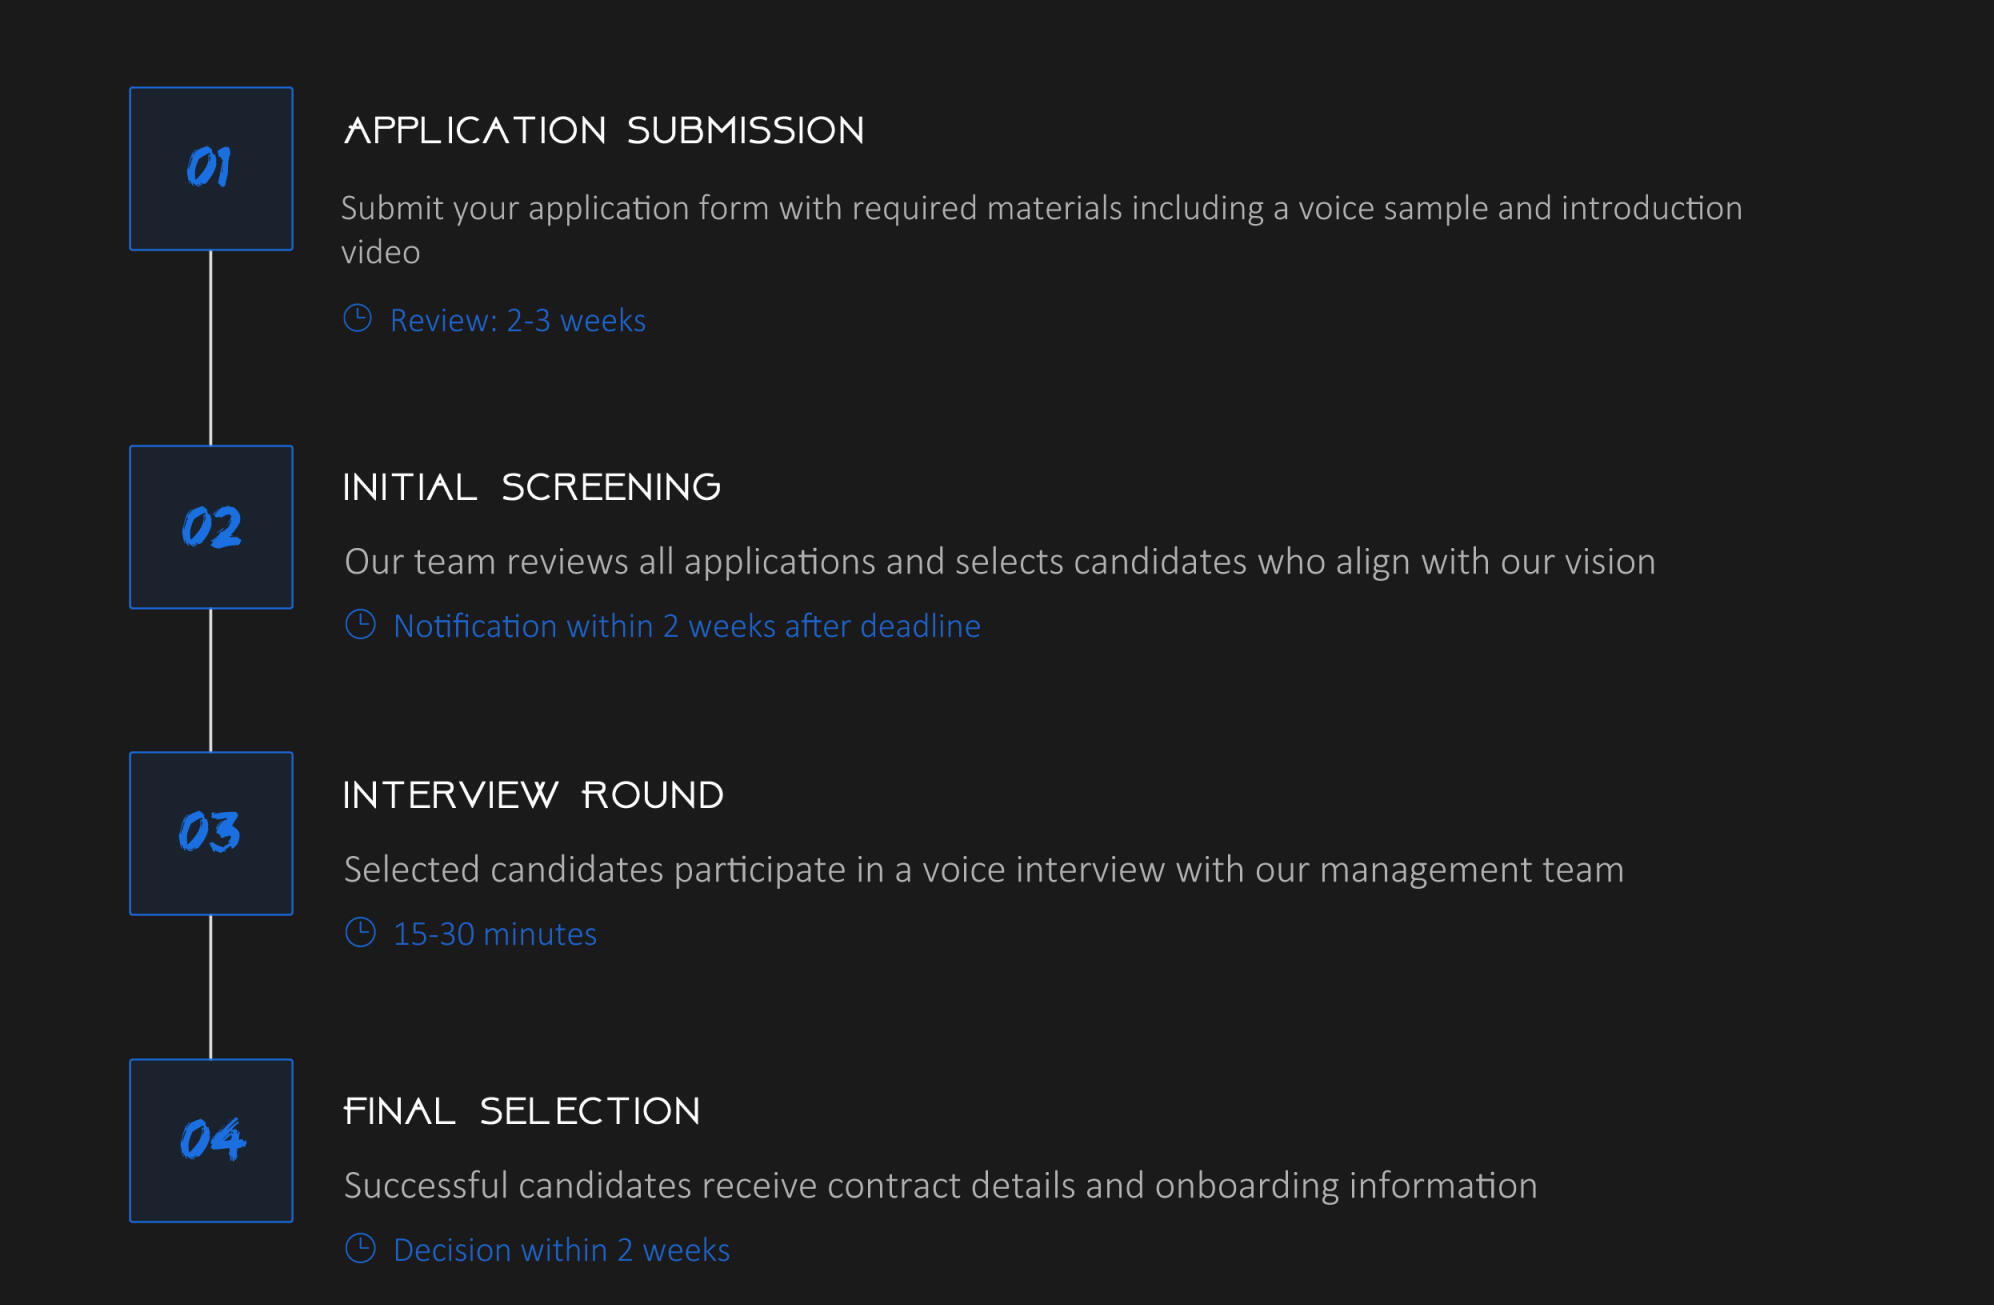Viewport: 1994px width, 1305px height.
Task: Click the Initial Screening heading
Action: pyautogui.click(x=531, y=488)
